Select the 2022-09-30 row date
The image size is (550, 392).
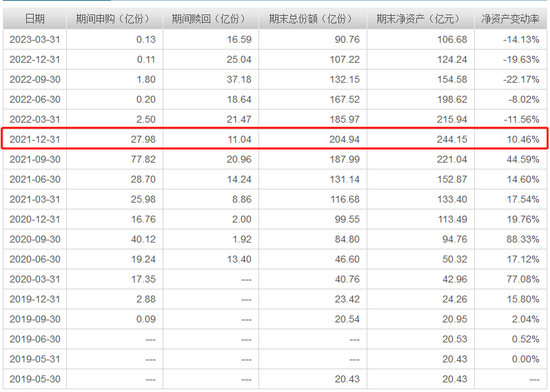(x=35, y=79)
